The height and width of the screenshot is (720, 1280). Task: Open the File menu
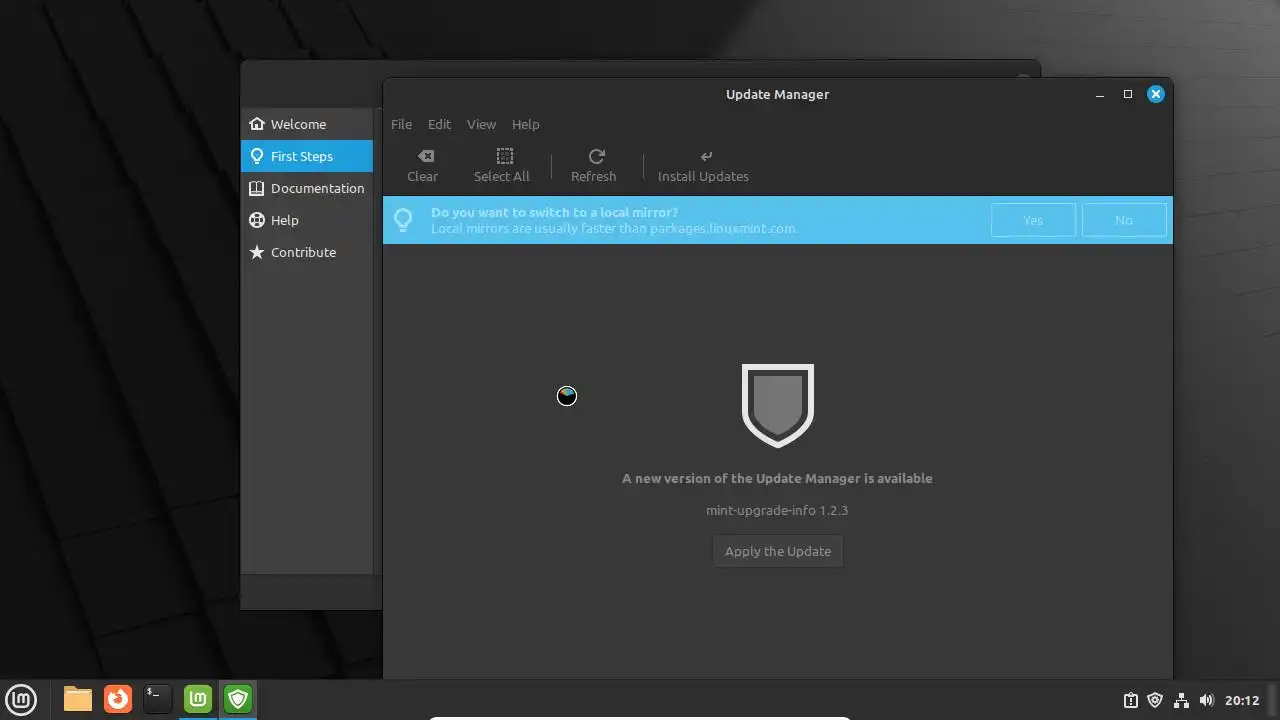[x=401, y=124]
